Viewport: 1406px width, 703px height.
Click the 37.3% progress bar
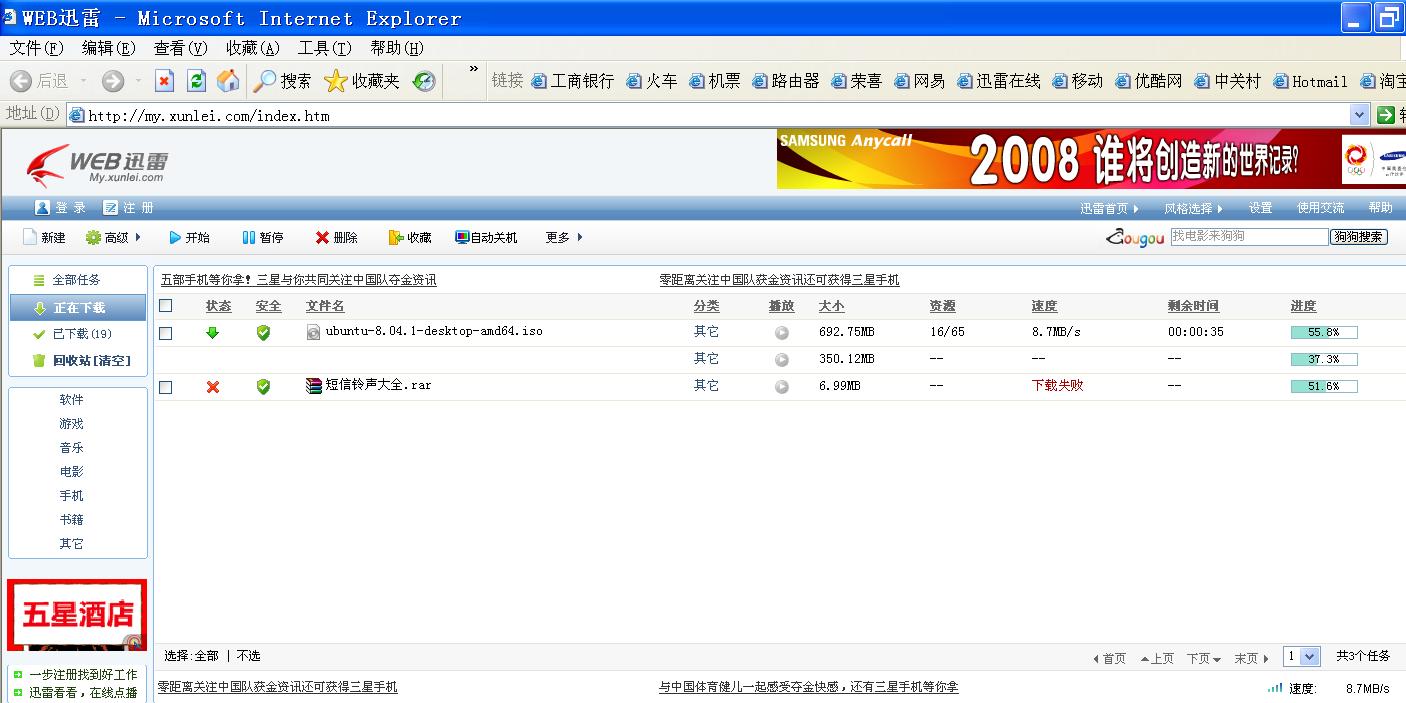tap(1324, 359)
